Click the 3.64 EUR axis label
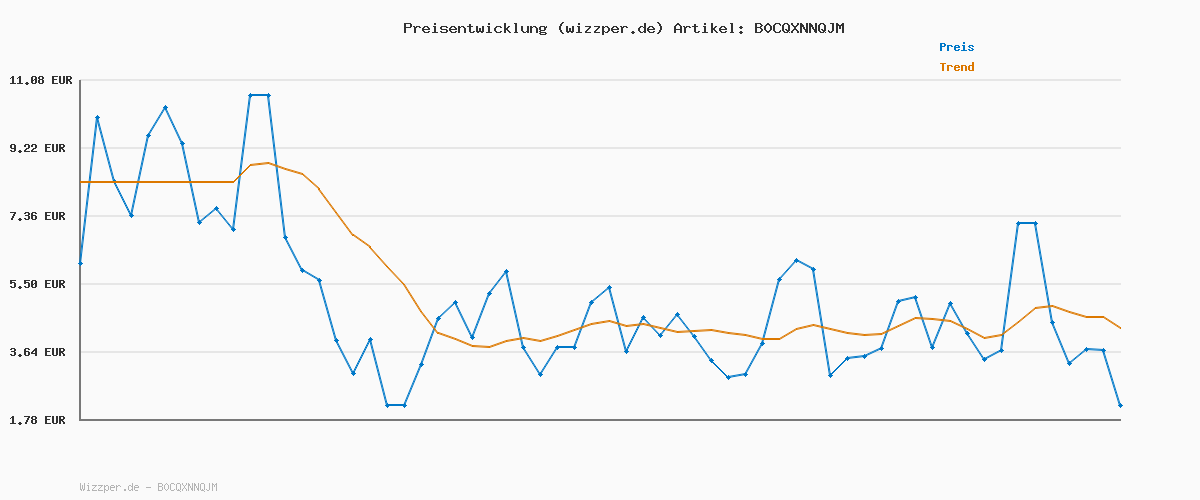 click(40, 352)
